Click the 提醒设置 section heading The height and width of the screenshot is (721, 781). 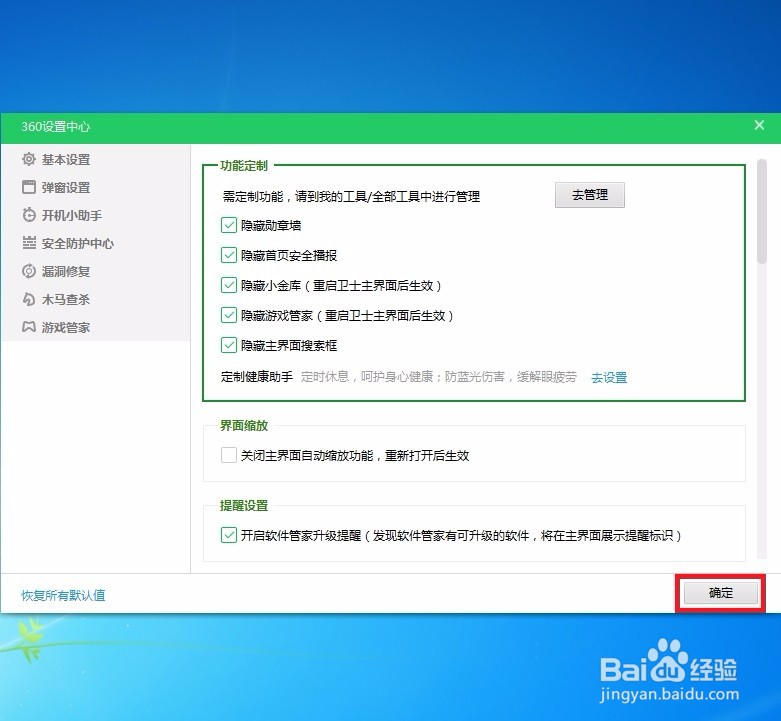pos(244,505)
